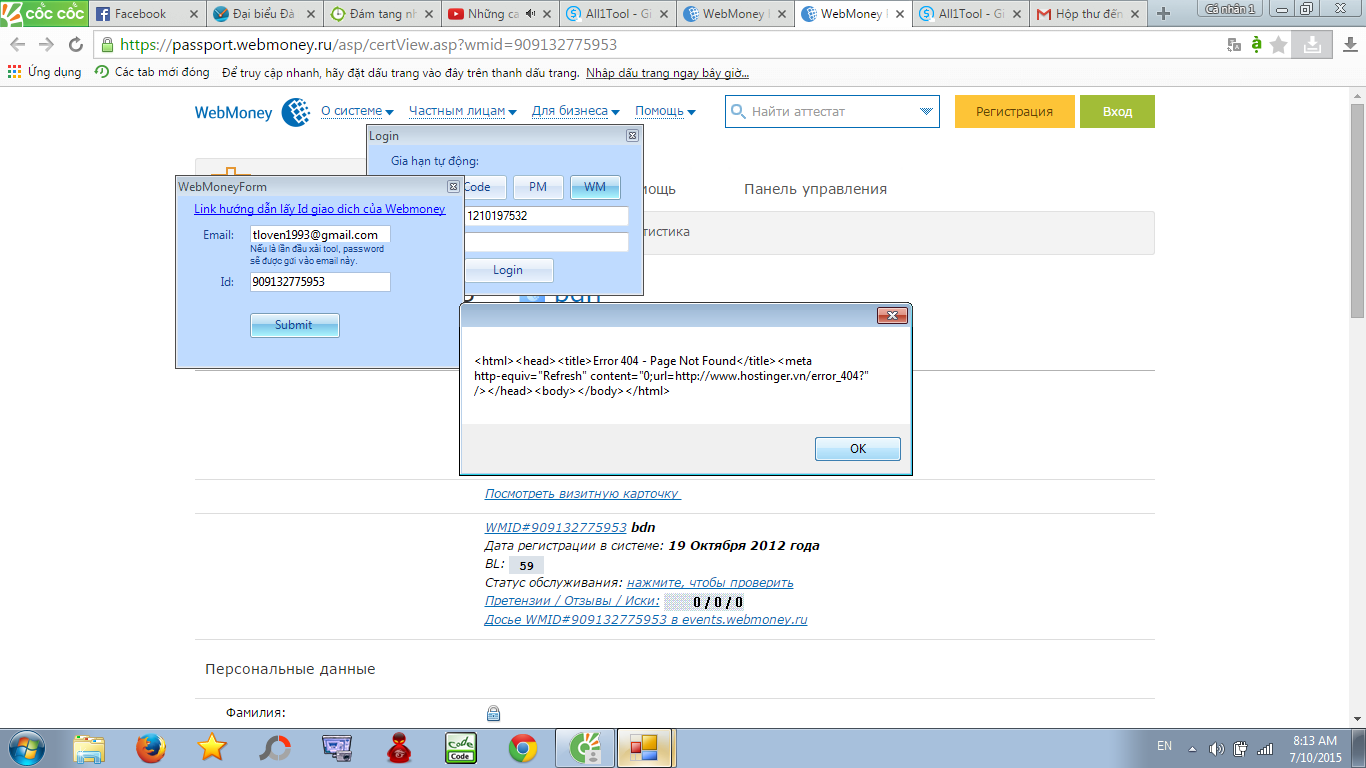Switch to the Facebook tab
The image size is (1366, 768).
147,14
